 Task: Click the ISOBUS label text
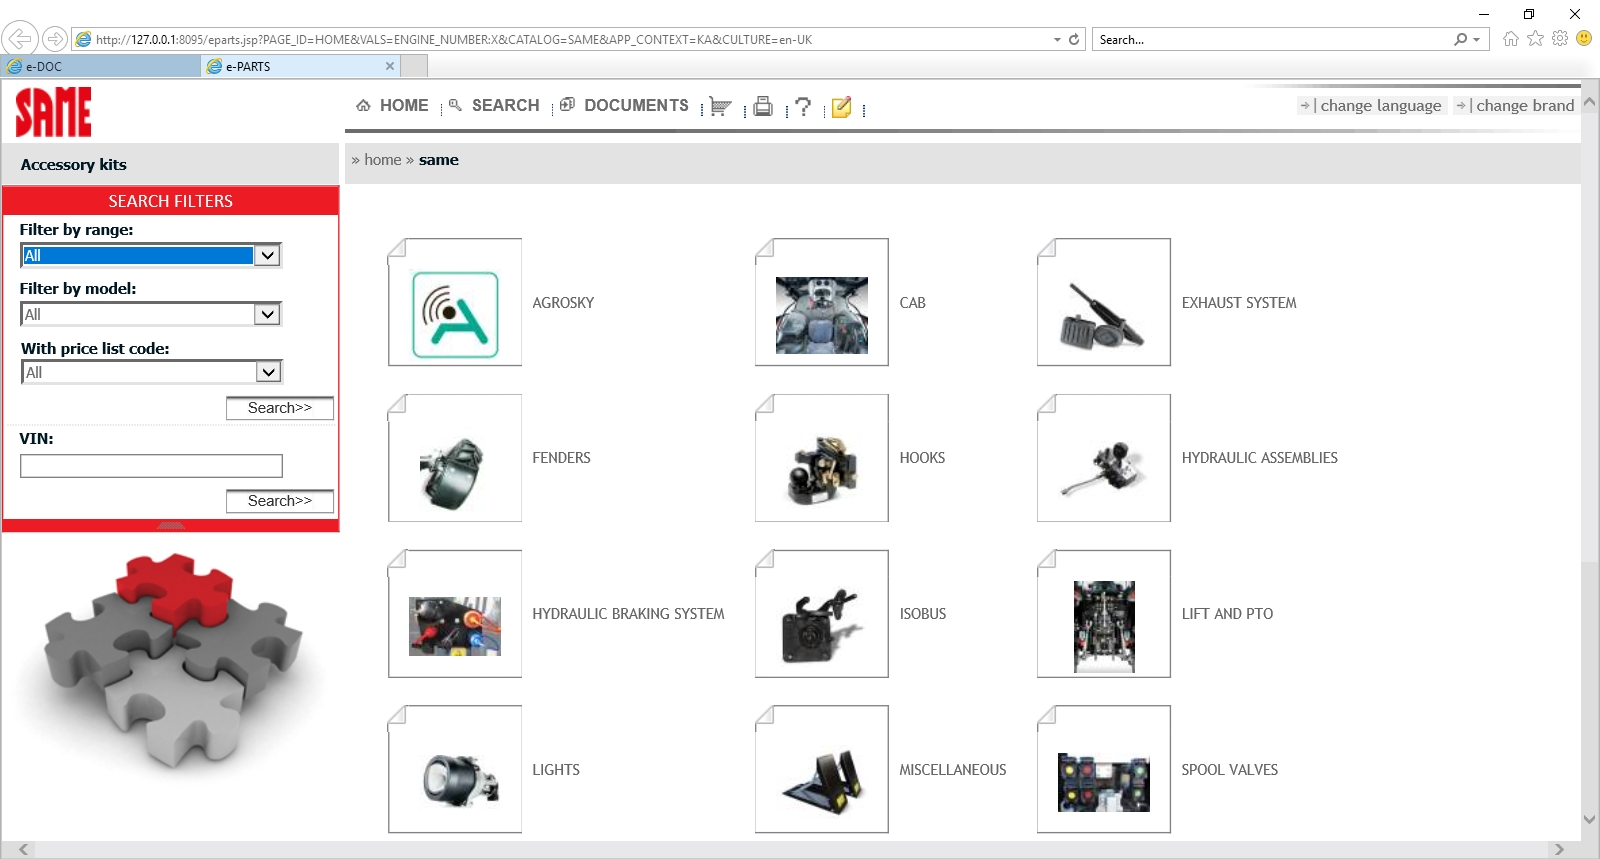(x=923, y=614)
